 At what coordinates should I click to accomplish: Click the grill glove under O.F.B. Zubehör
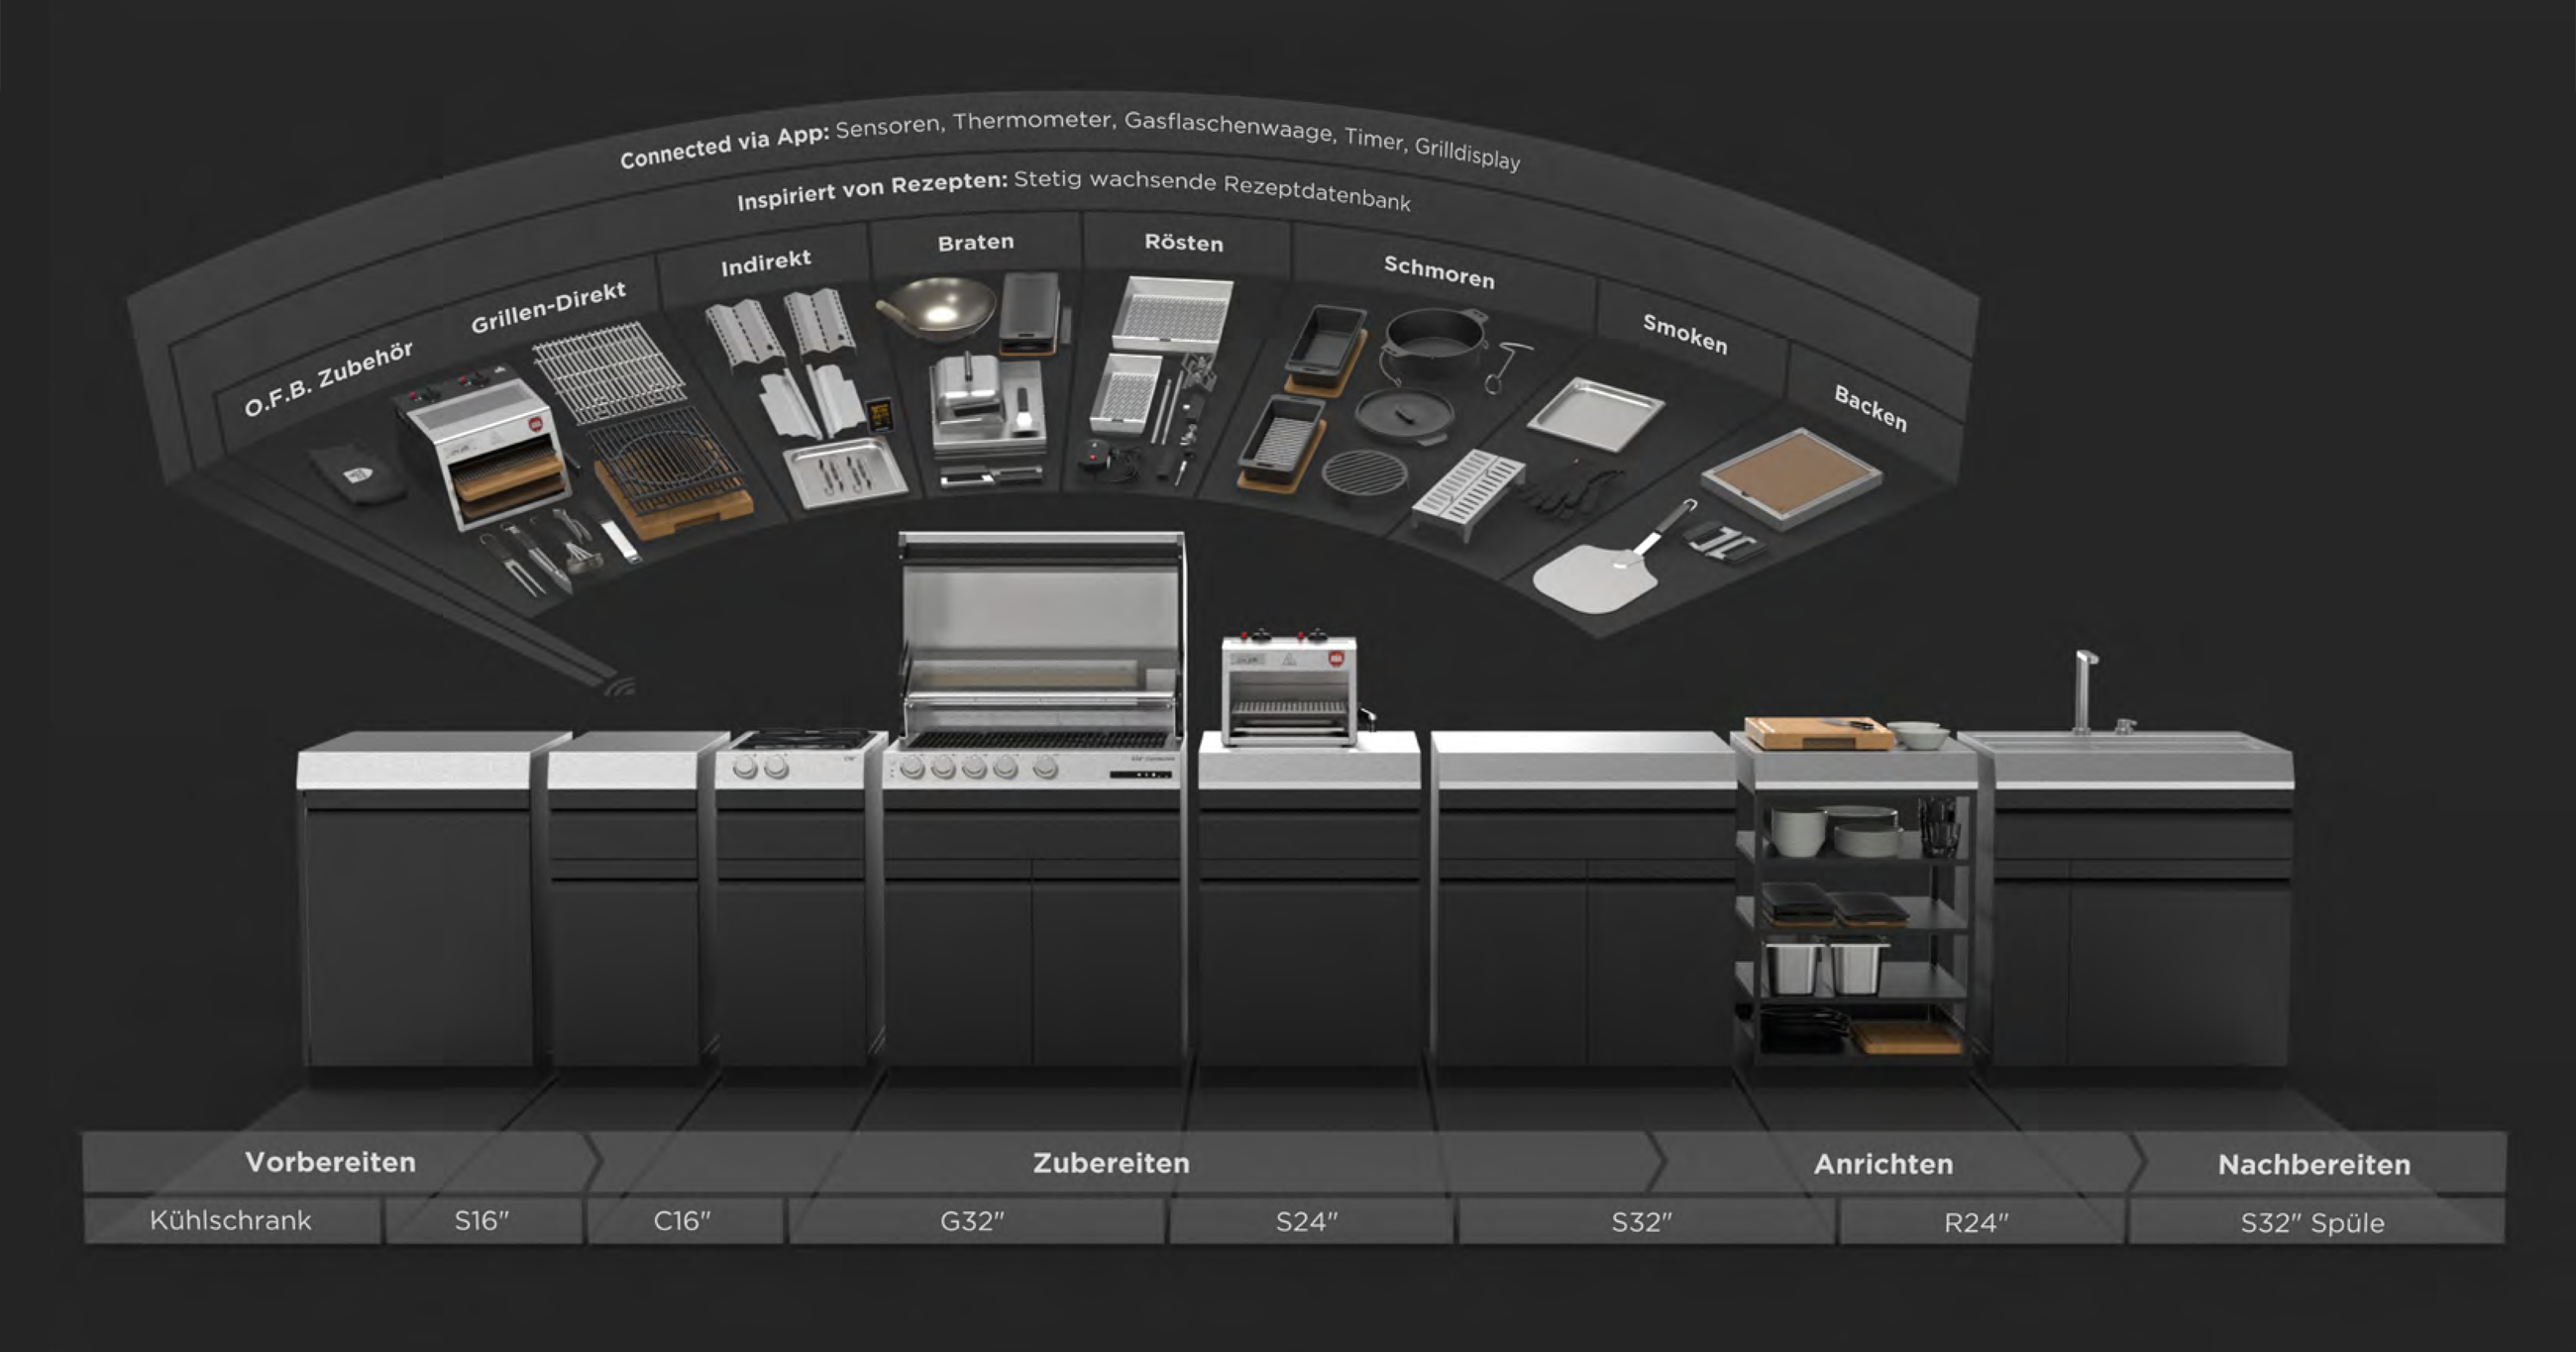point(358,474)
